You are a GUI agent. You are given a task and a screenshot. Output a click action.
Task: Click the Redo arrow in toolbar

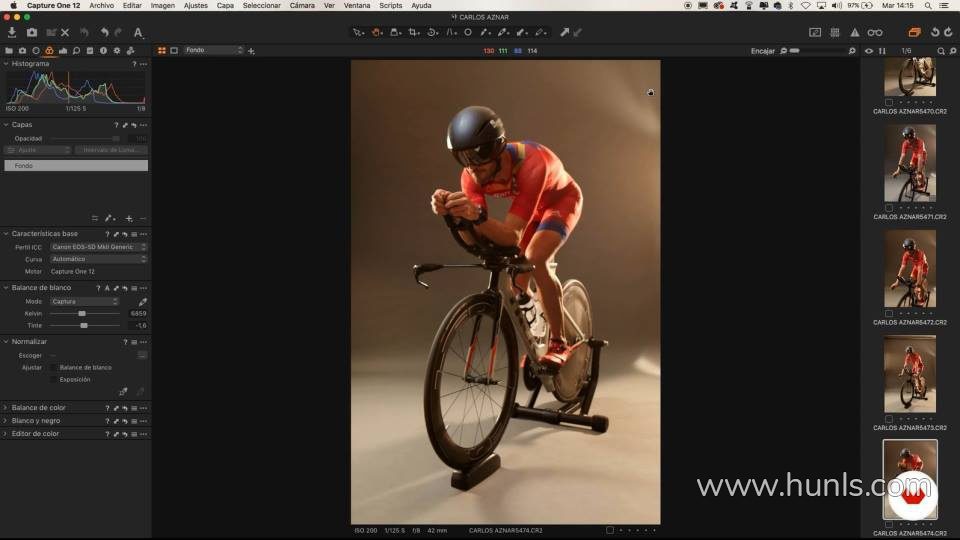118,32
